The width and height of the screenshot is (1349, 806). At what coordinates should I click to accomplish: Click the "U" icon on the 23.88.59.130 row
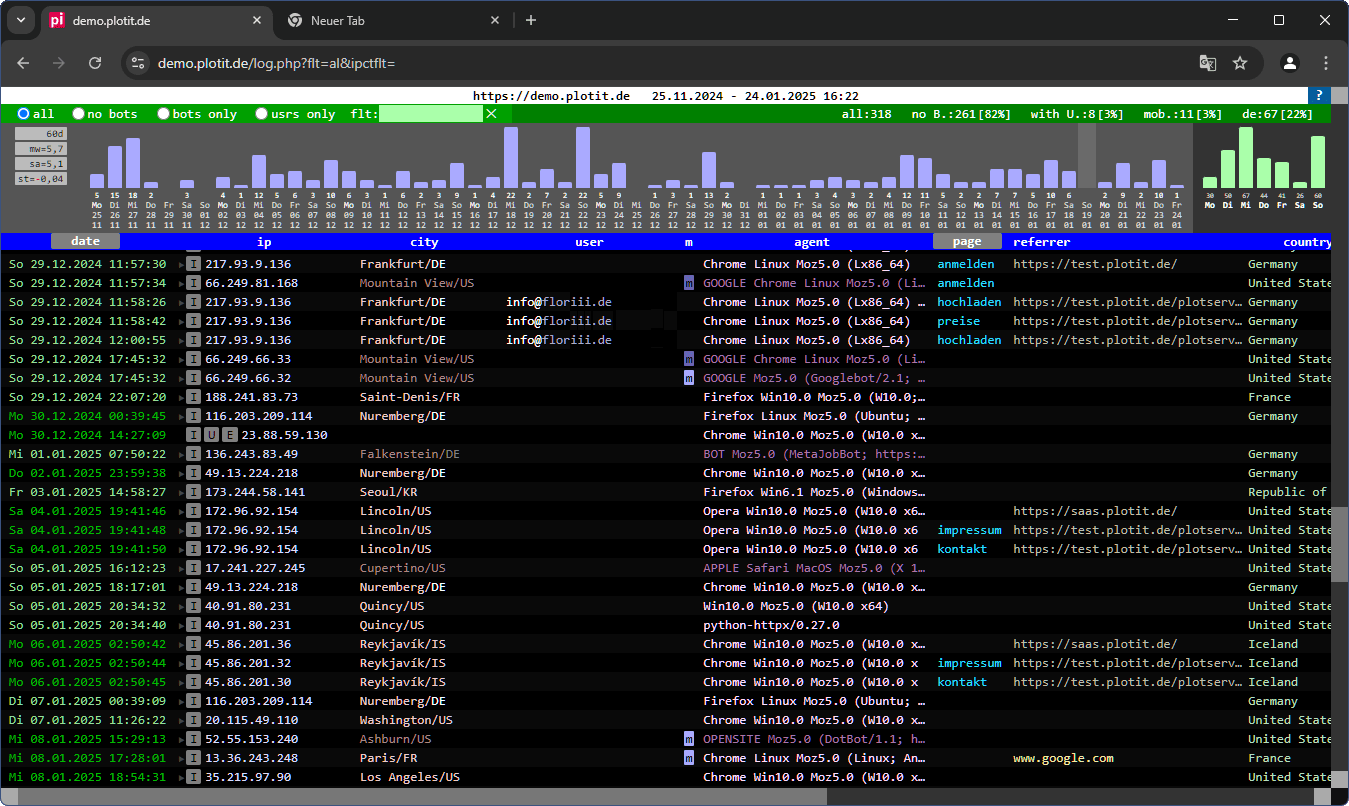211,435
